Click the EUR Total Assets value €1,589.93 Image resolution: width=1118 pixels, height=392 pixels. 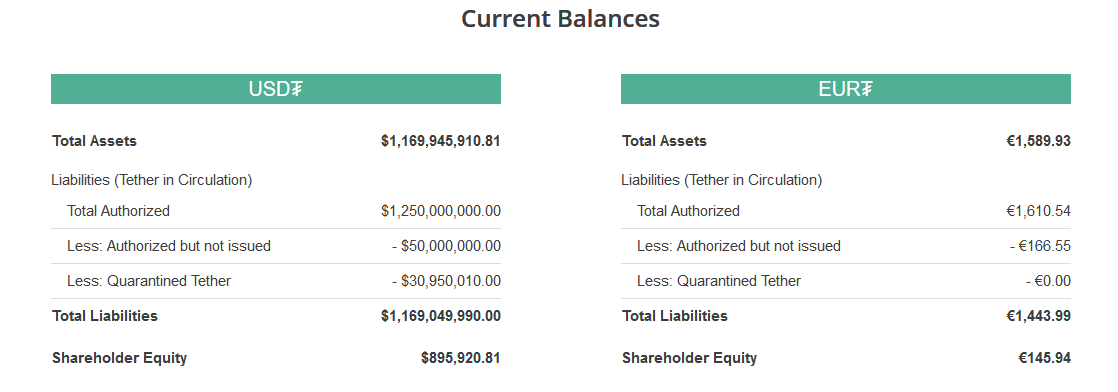1038,141
